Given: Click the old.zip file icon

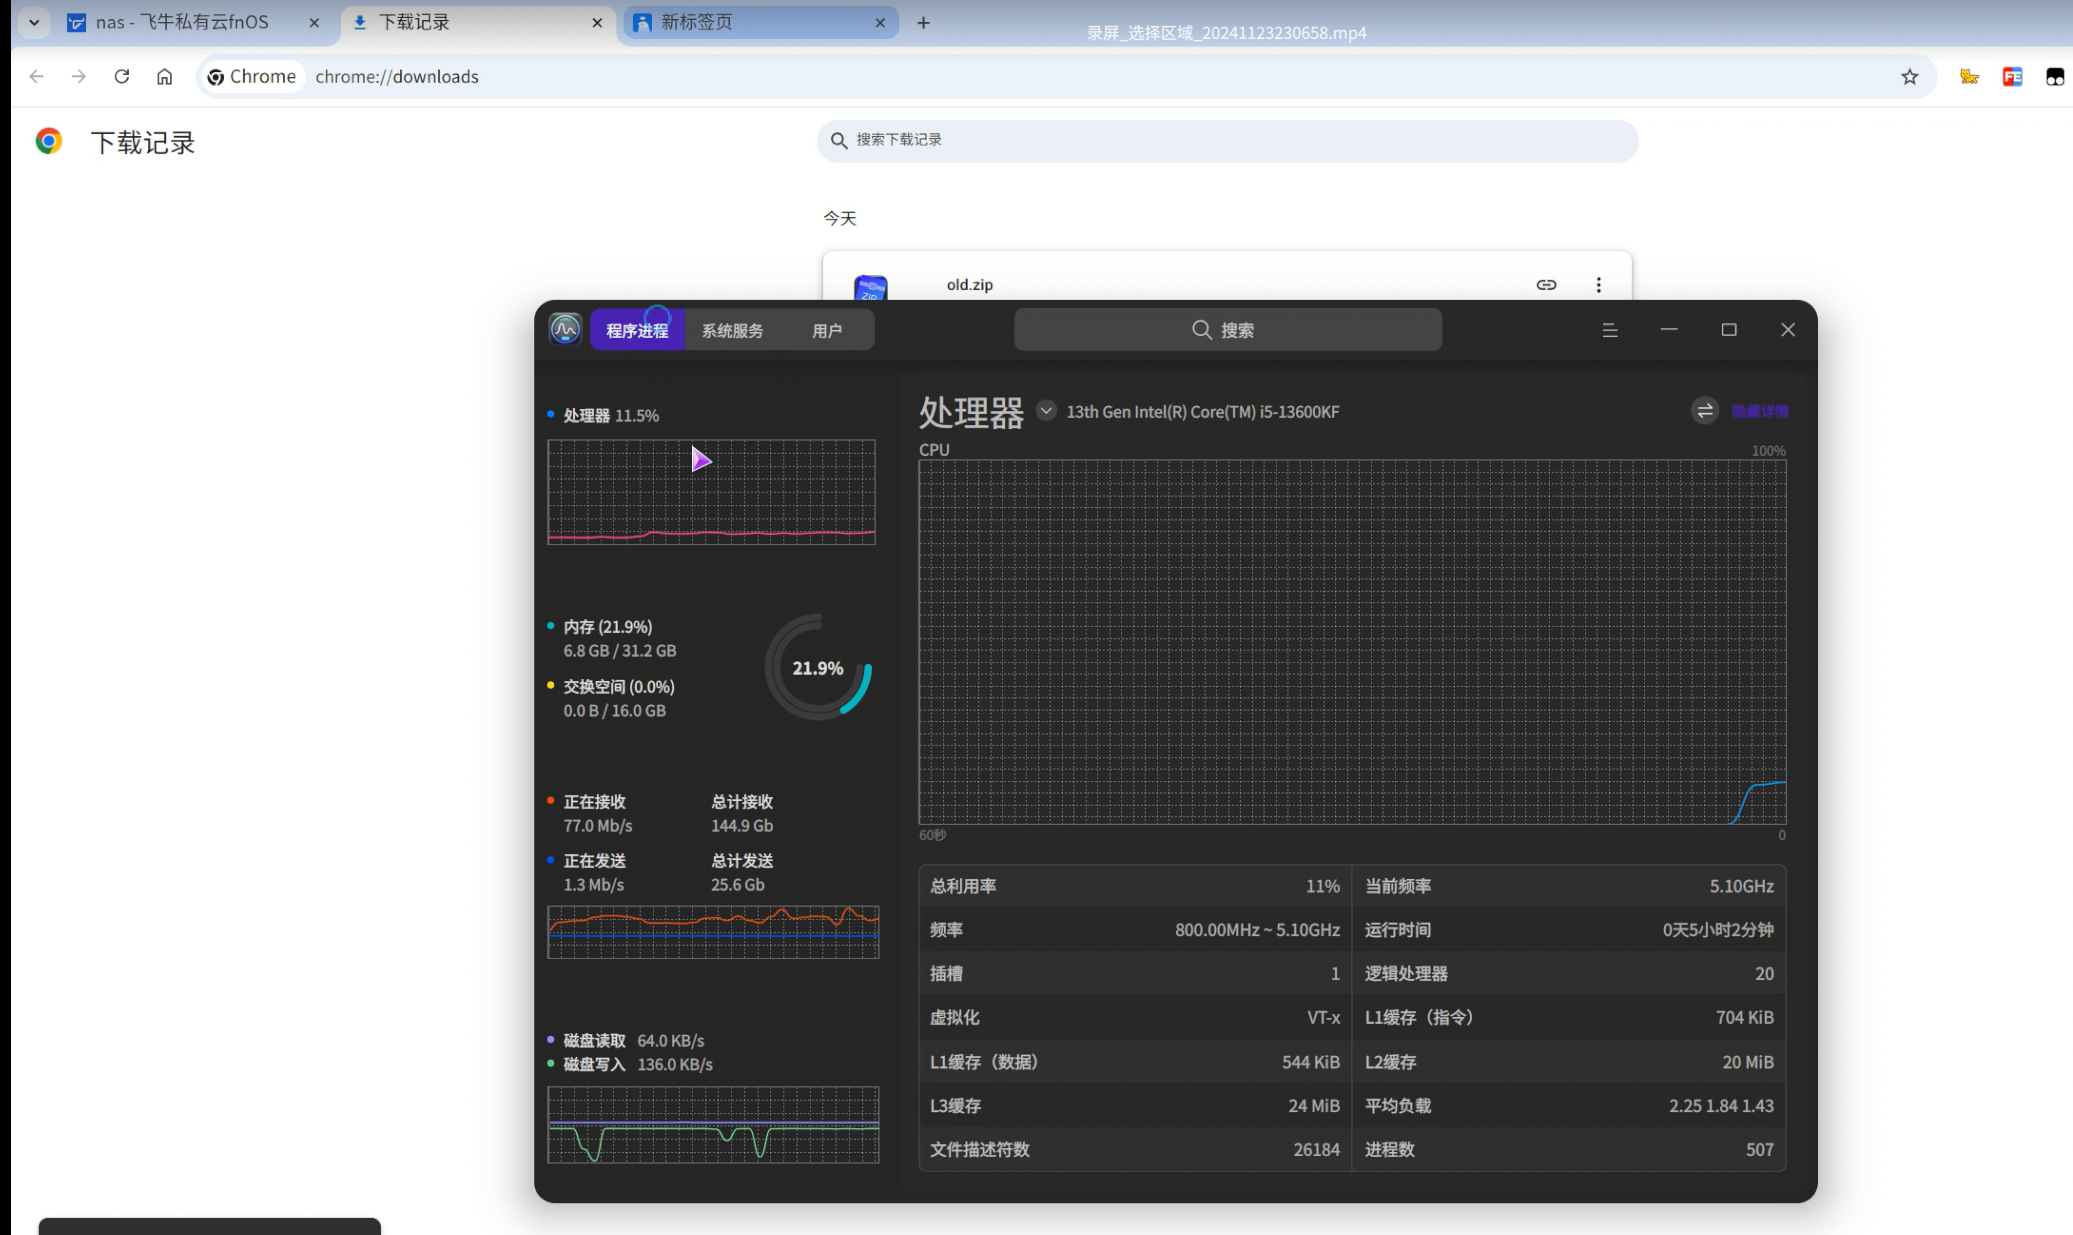Looking at the screenshot, I should tap(871, 288).
